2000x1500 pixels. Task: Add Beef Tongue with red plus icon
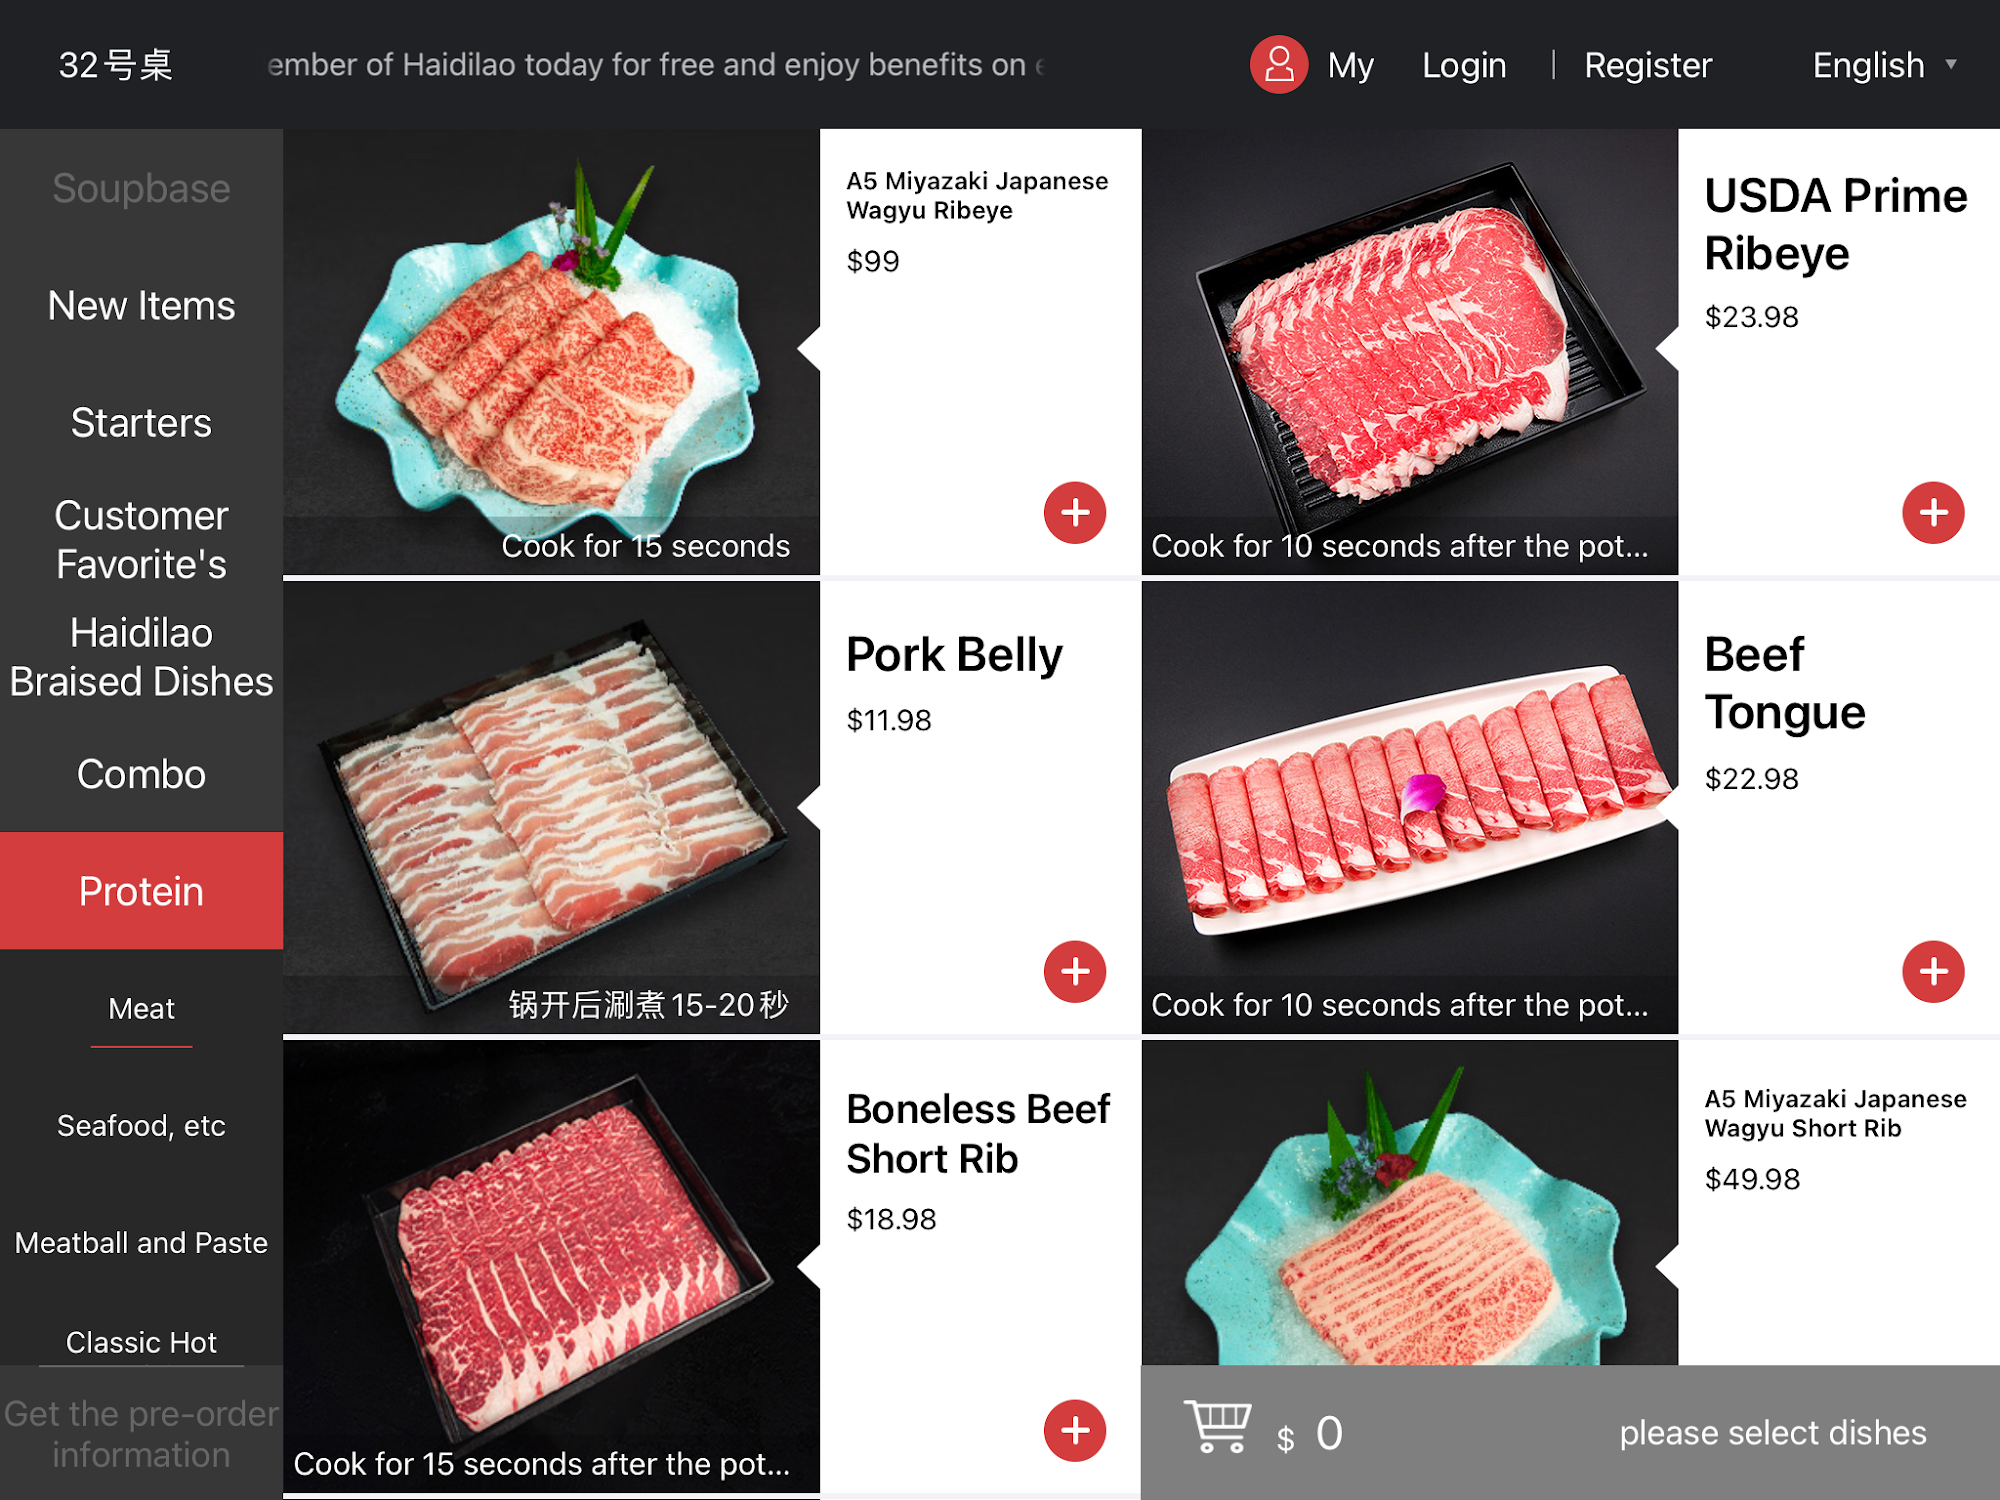(x=1933, y=971)
